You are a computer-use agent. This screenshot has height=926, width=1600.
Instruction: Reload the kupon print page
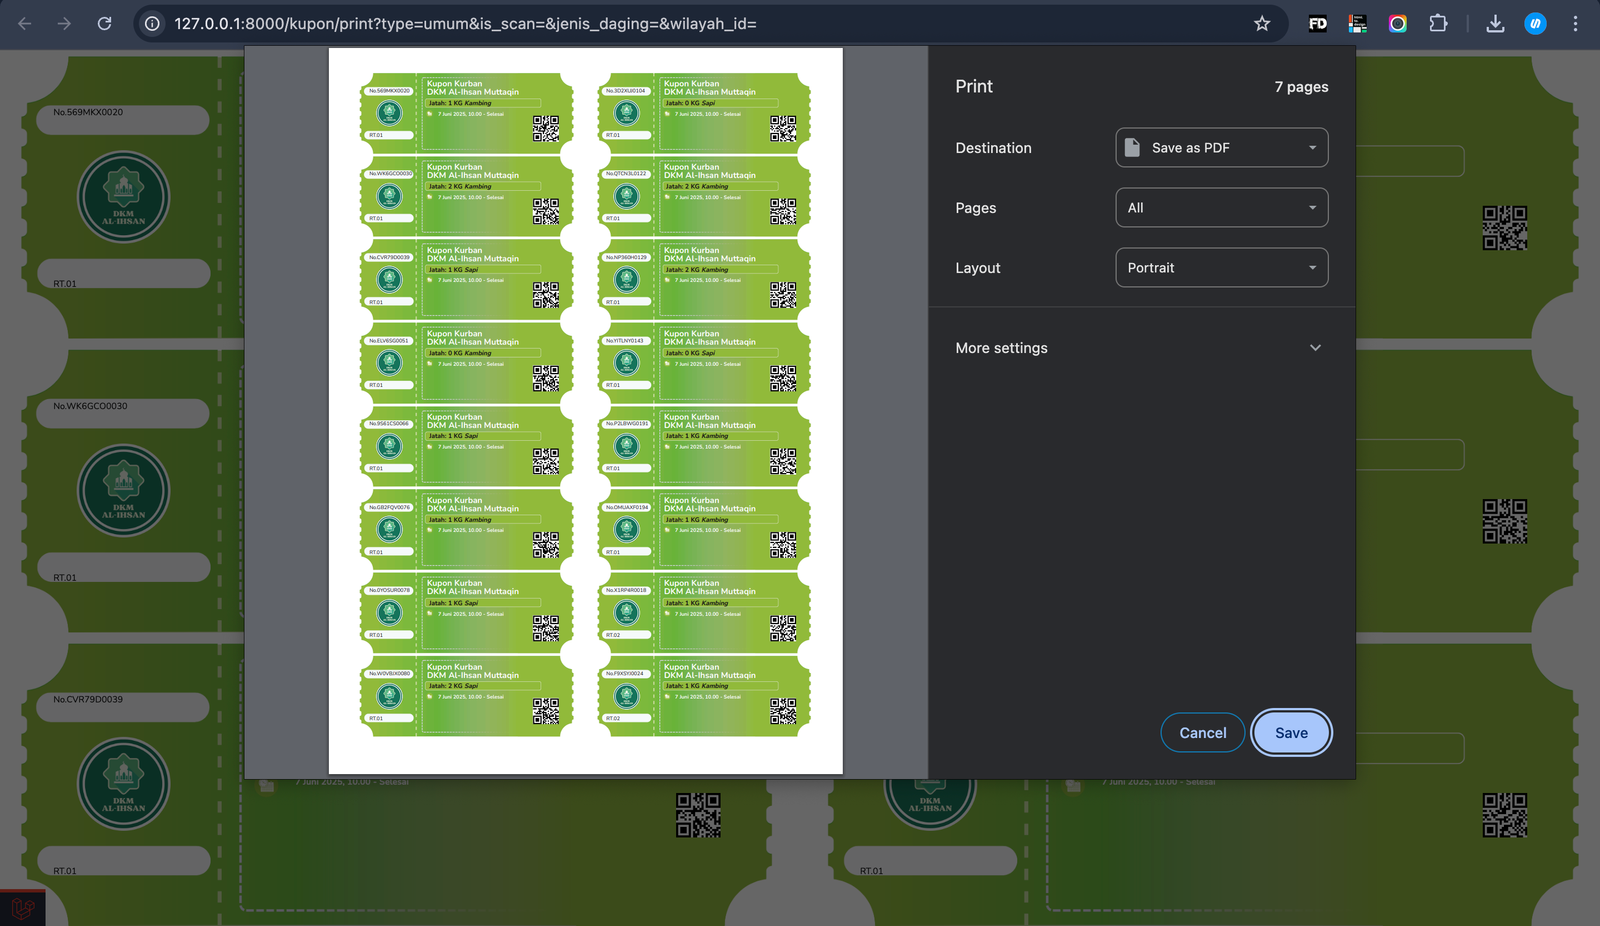(x=104, y=23)
